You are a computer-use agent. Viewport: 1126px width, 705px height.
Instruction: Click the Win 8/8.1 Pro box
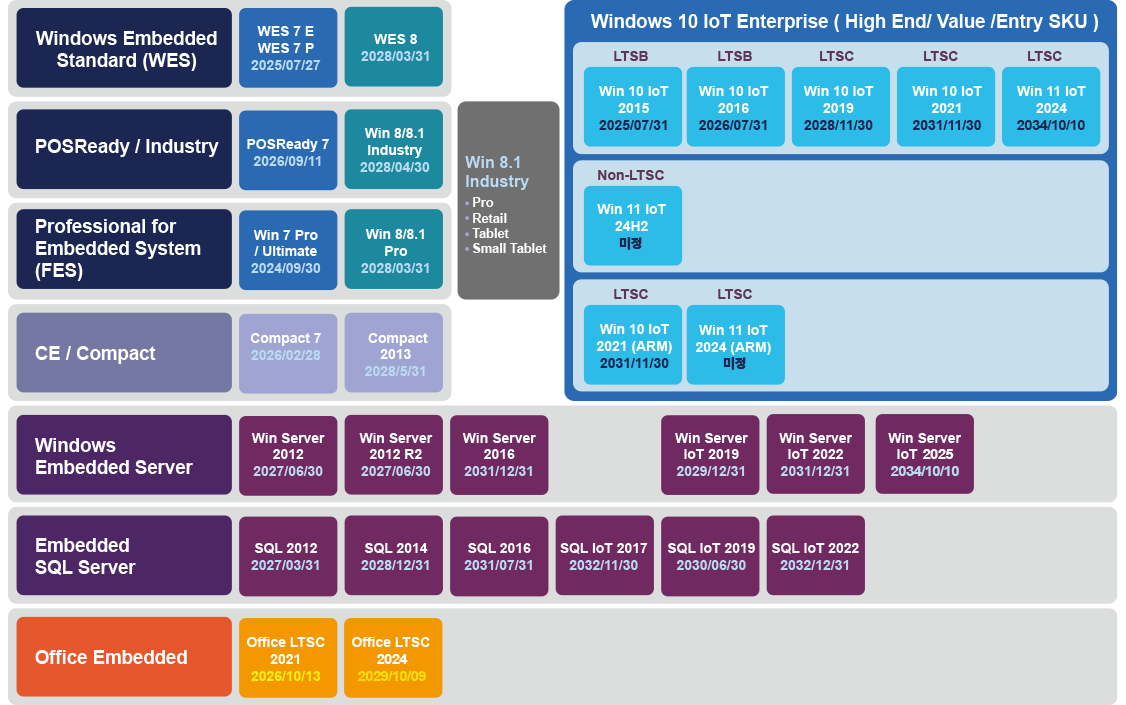394,249
